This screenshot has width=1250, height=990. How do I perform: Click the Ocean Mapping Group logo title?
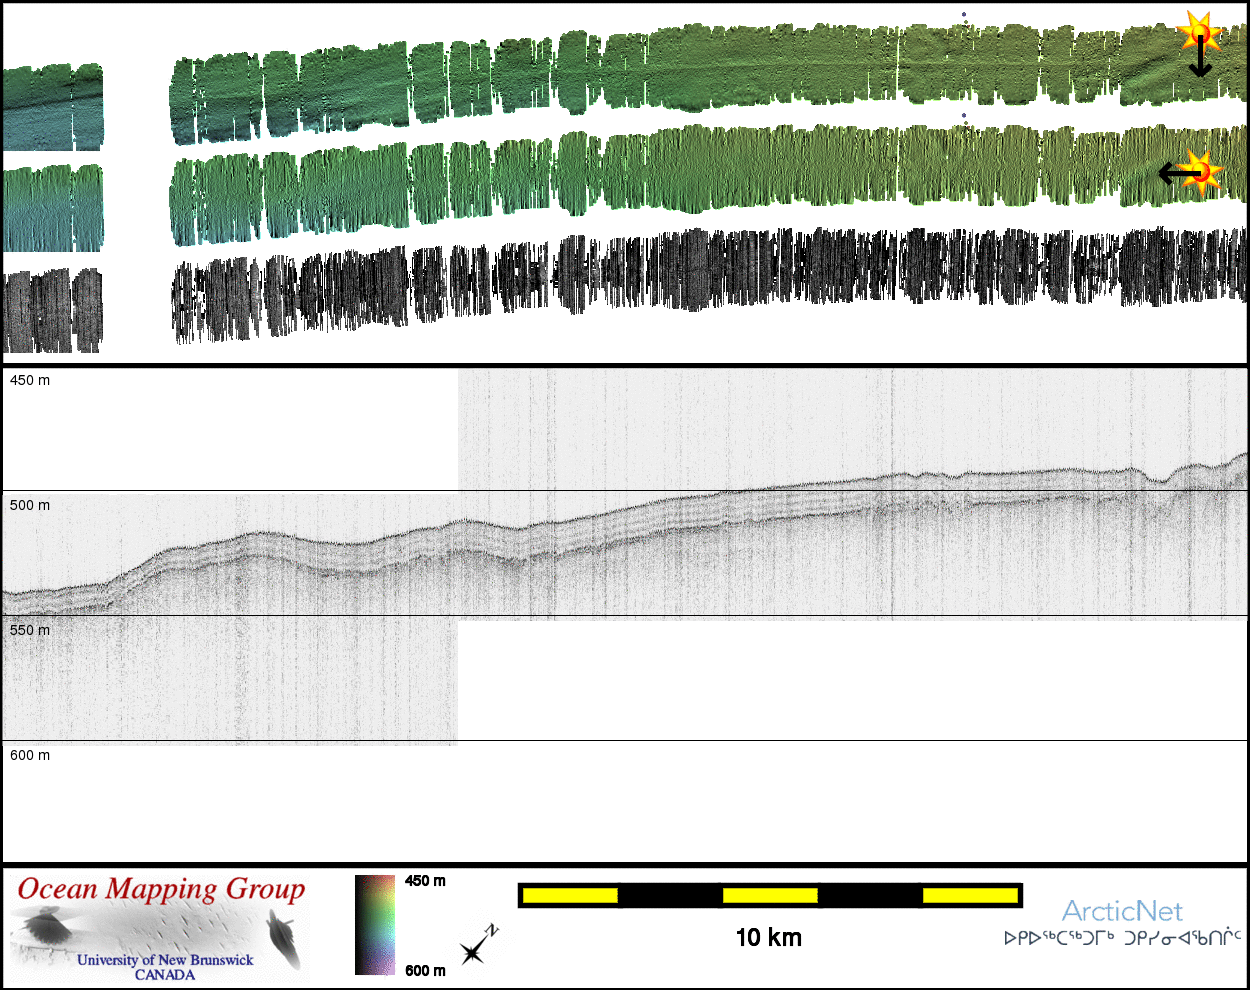161,889
